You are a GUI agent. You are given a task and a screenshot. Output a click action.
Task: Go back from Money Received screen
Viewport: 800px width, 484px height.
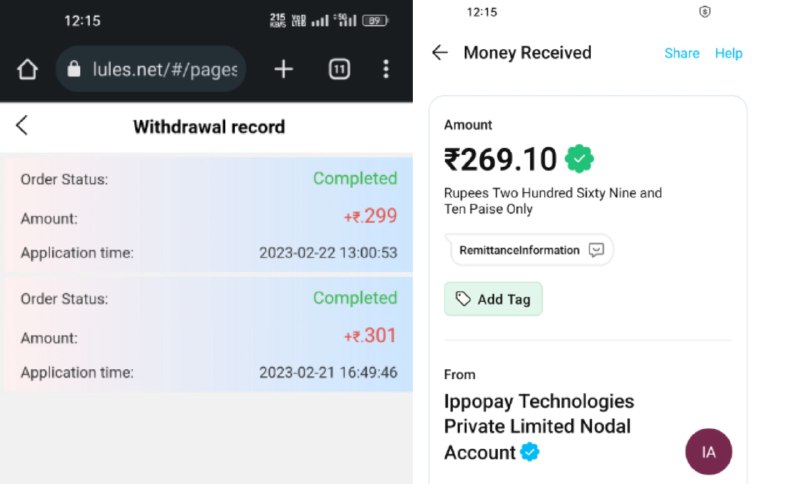[440, 53]
